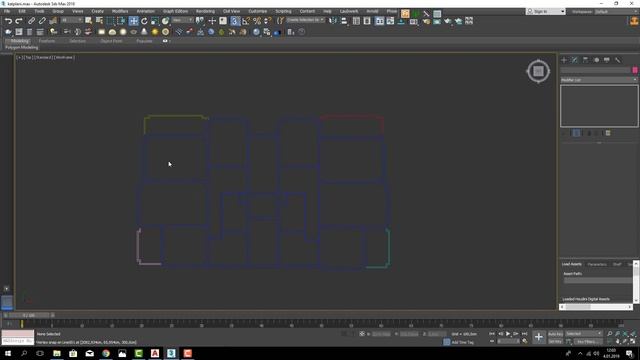This screenshot has height=360, width=640.
Task: Open the Selected key mode dropdown
Action: pyautogui.click(x=584, y=333)
